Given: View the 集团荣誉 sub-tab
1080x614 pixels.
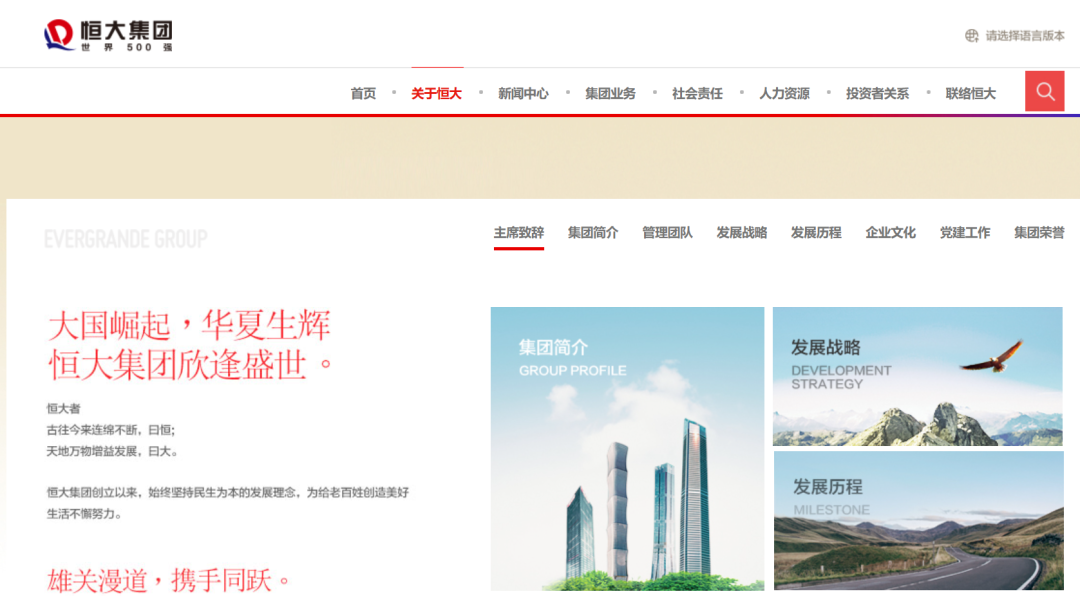Looking at the screenshot, I should point(1039,233).
